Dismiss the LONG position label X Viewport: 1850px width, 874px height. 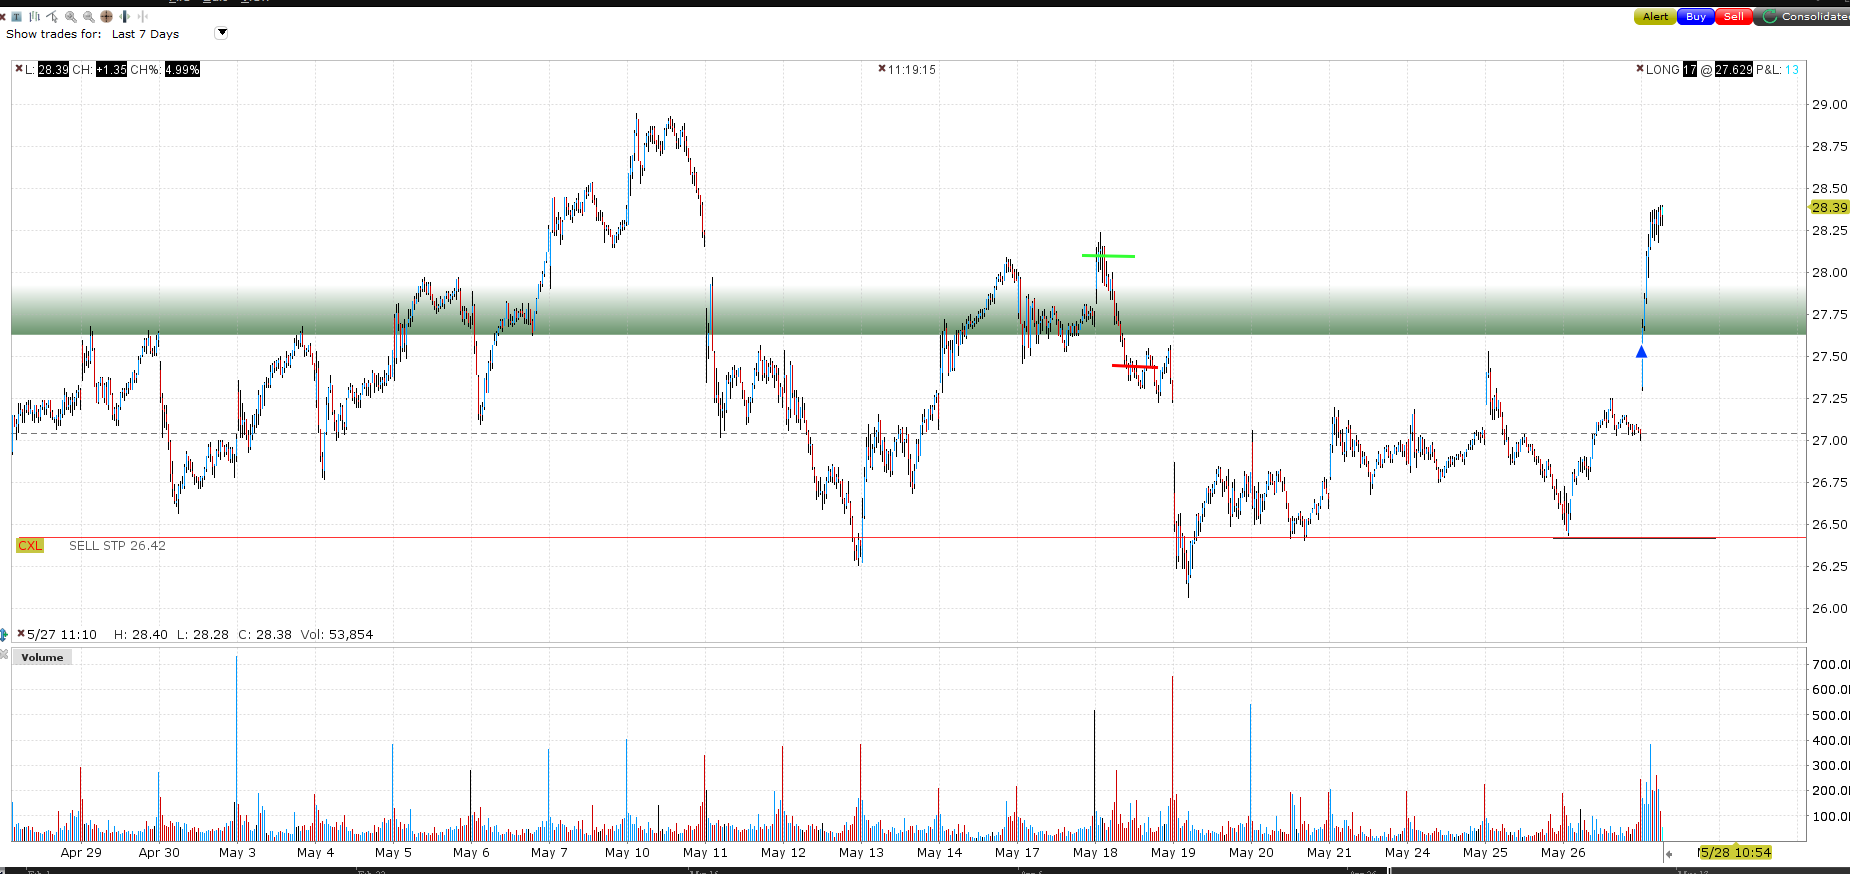pos(1639,68)
